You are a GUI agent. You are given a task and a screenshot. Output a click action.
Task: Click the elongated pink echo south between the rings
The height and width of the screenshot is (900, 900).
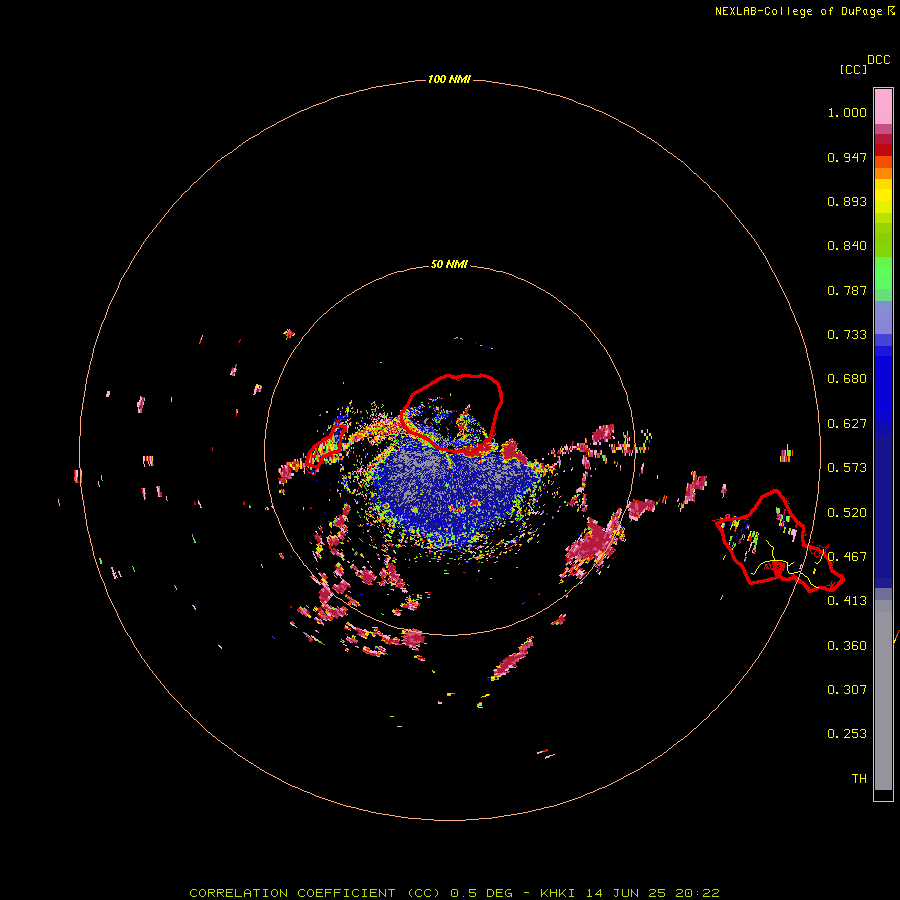pyautogui.click(x=512, y=659)
